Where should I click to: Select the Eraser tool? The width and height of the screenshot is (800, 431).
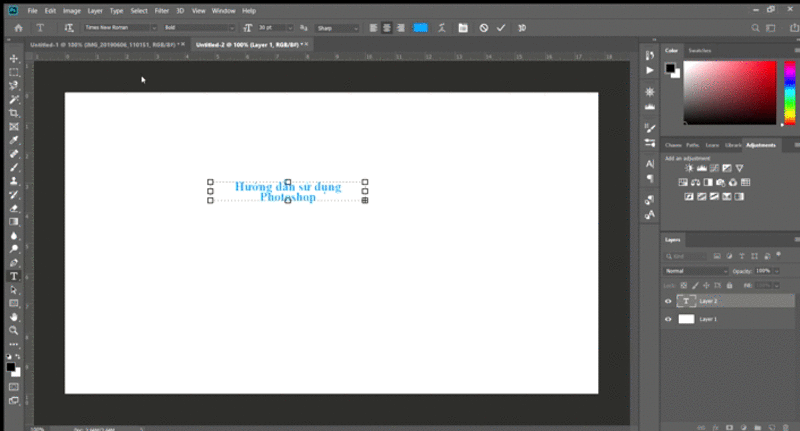[14, 208]
